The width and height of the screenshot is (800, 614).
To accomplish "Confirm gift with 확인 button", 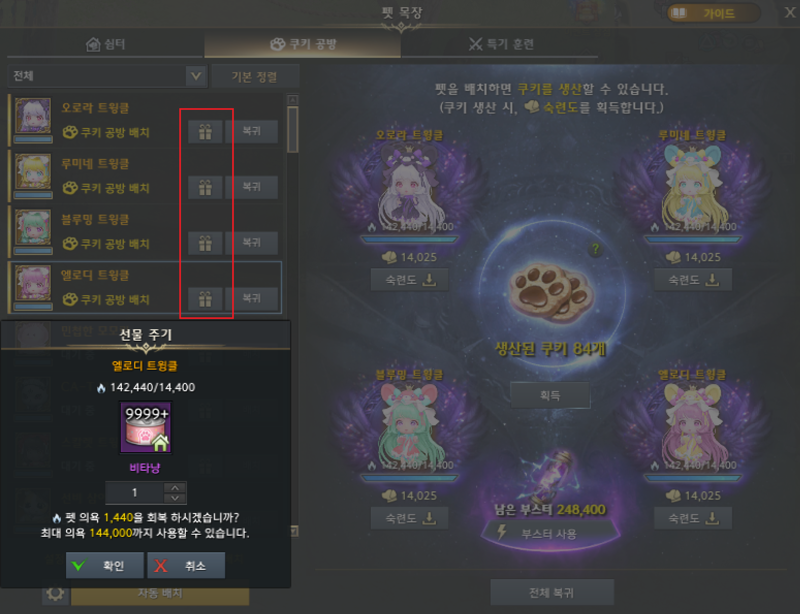I will pyautogui.click(x=105, y=566).
